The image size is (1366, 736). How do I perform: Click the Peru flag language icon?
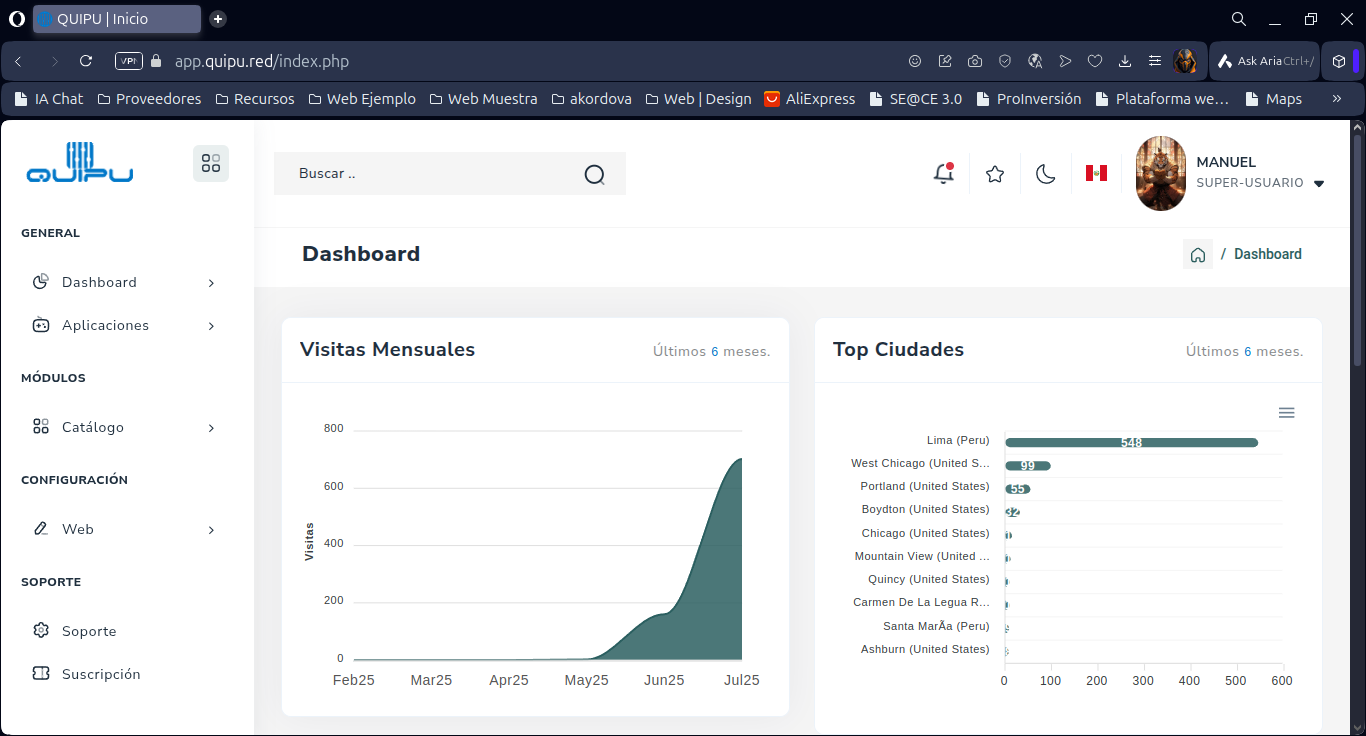[1096, 174]
